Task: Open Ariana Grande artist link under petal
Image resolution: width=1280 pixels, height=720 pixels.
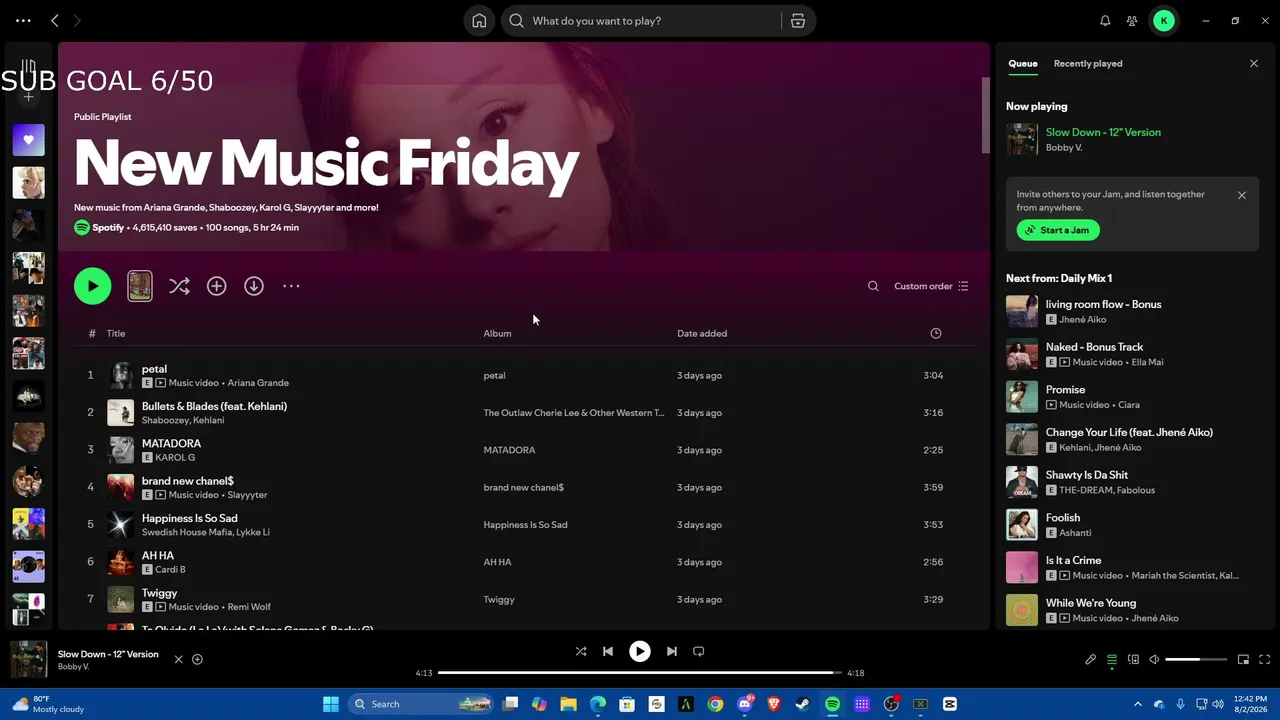Action: pos(258,383)
